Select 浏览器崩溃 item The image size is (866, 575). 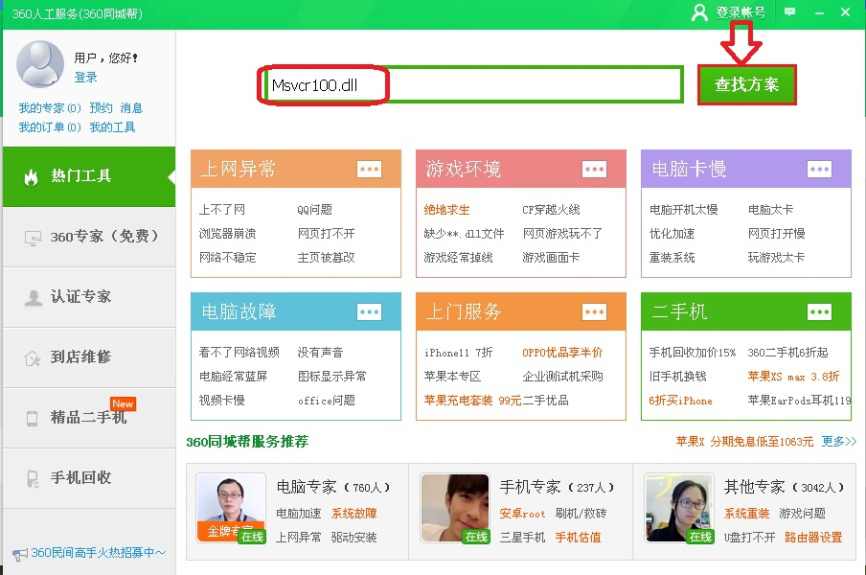point(228,234)
